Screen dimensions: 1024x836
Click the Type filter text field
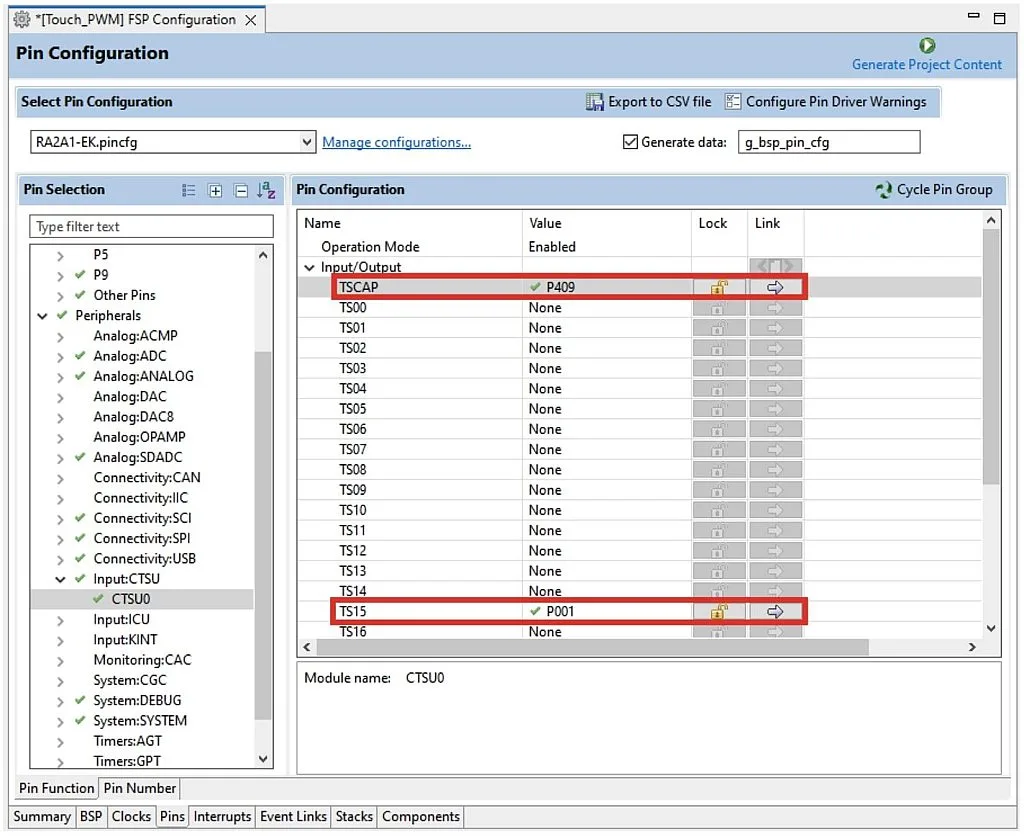150,226
